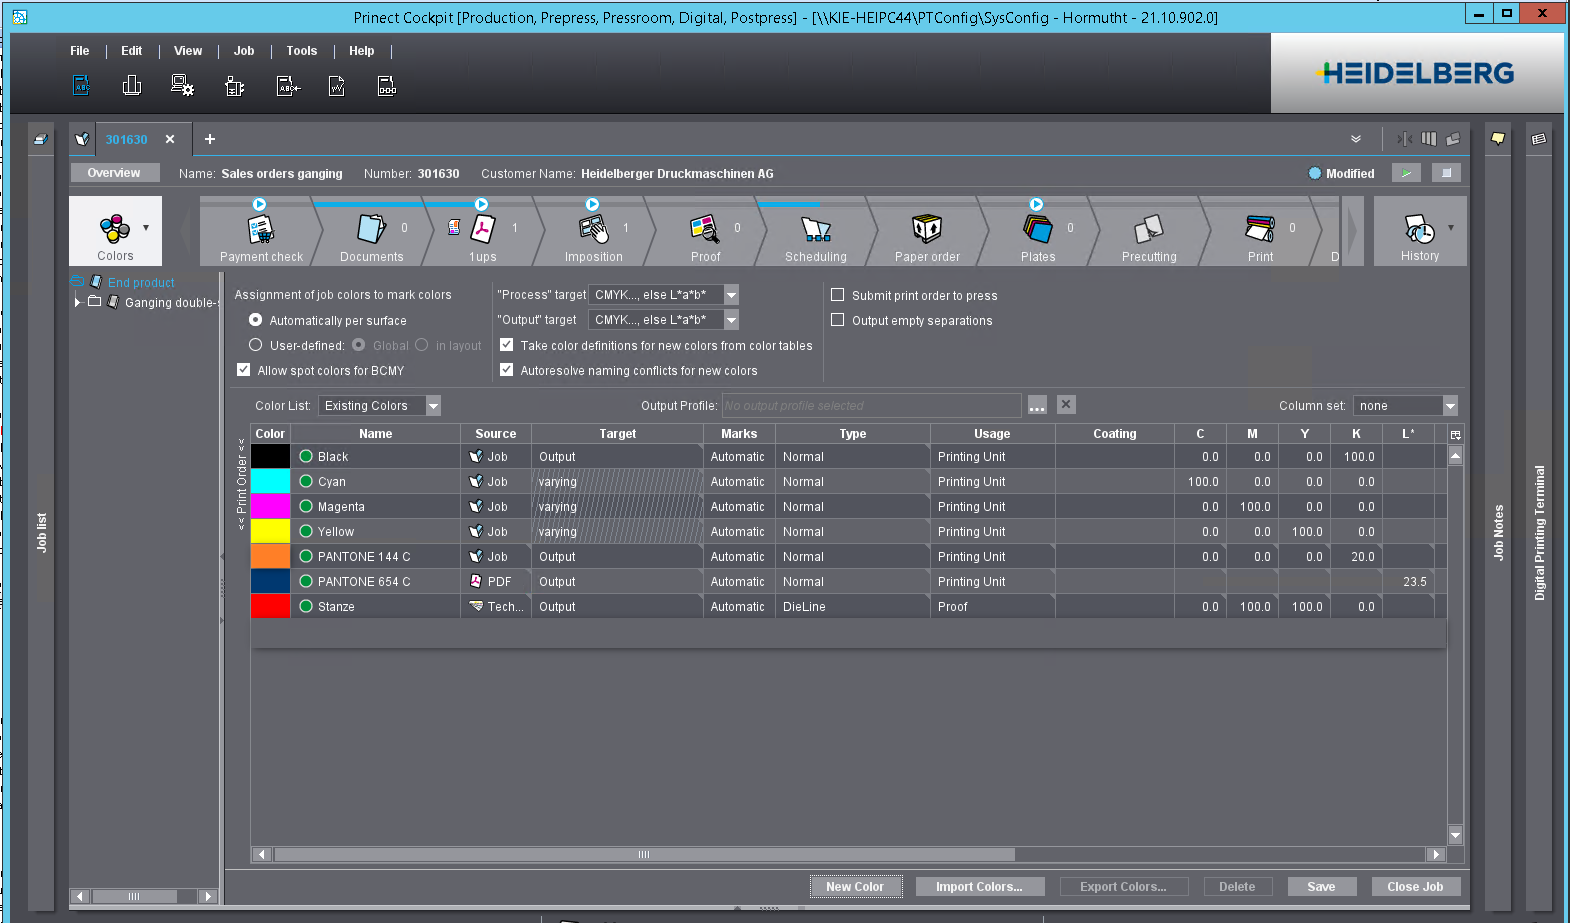
Task: Open the yellow Job Notes speech bubble
Action: pos(1498,139)
